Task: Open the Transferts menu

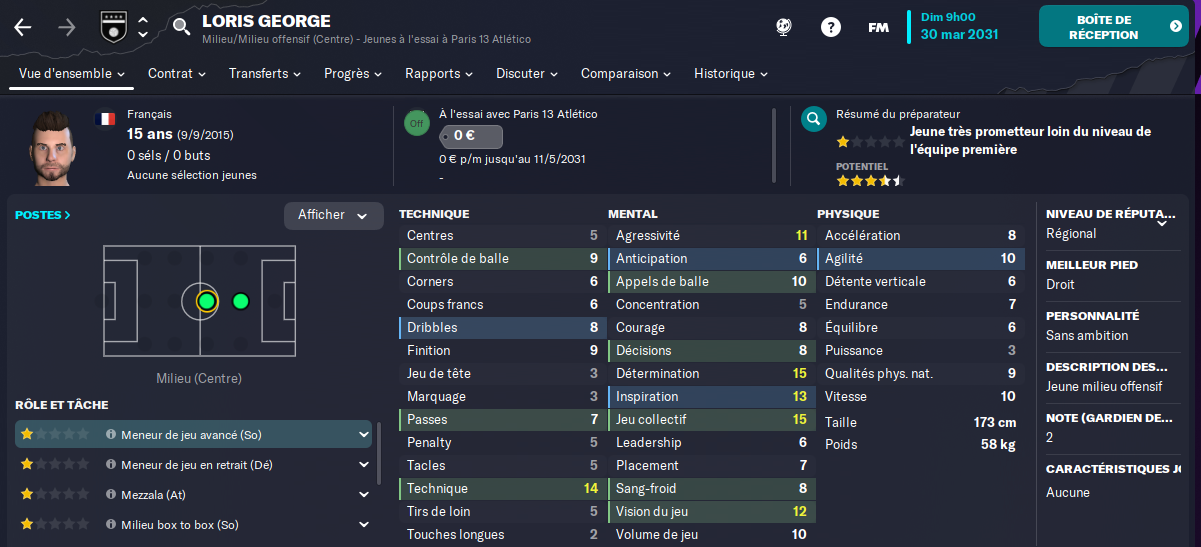Action: [x=265, y=73]
